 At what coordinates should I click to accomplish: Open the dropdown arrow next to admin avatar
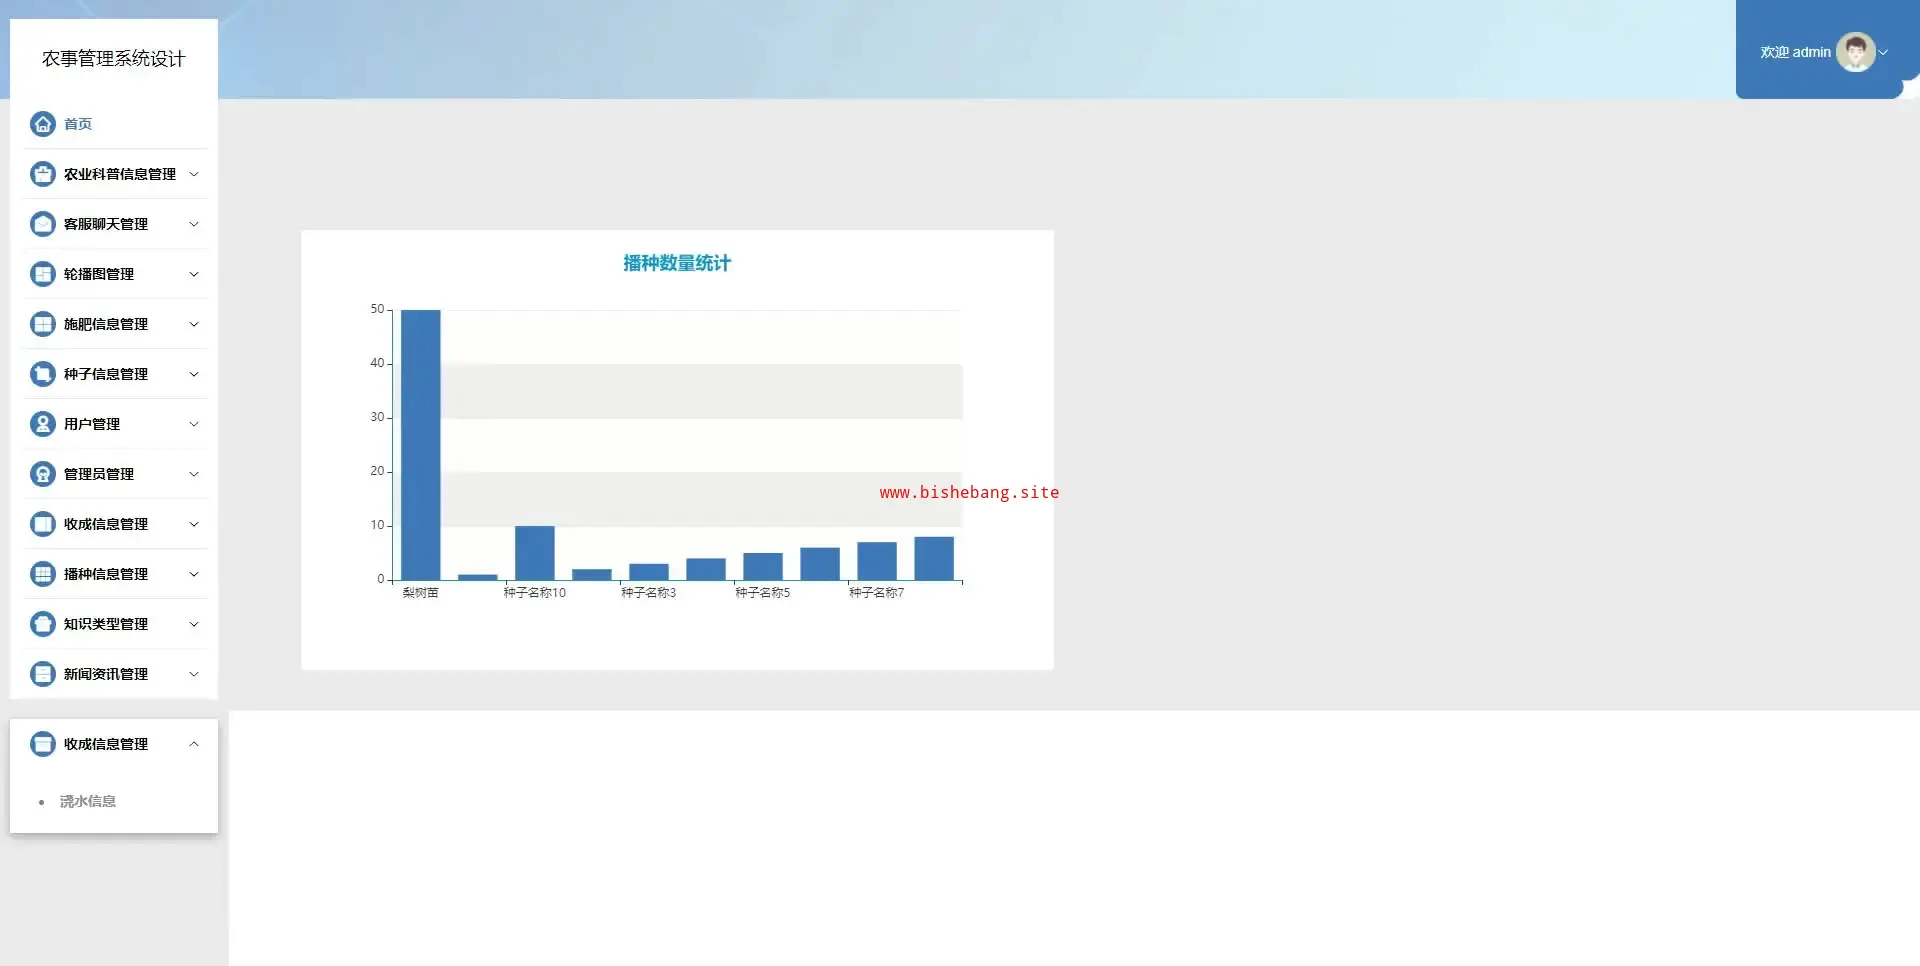pos(1884,52)
